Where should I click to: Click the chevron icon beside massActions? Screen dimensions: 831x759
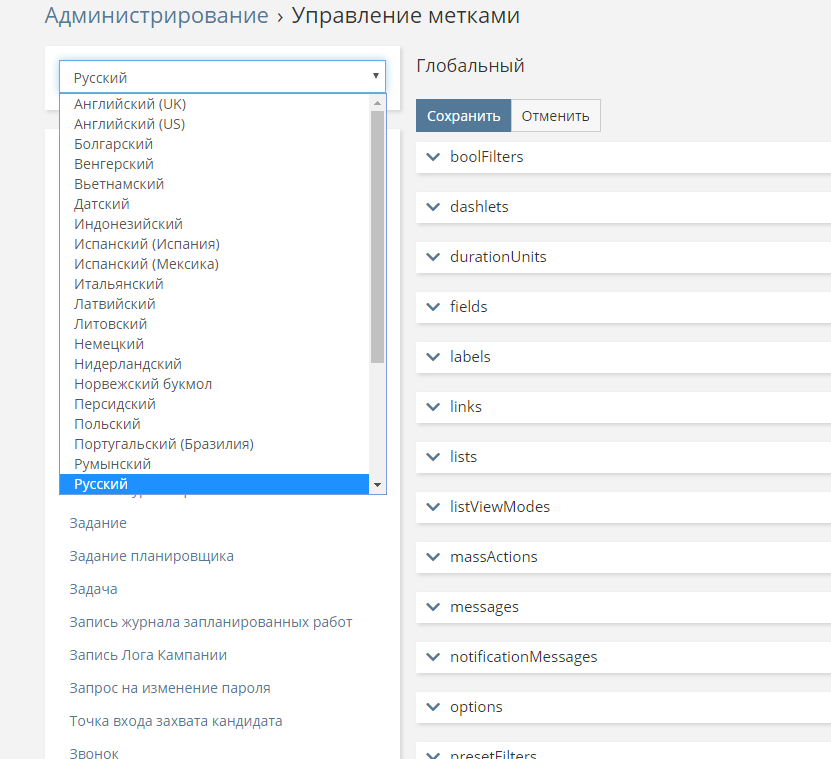[x=433, y=557]
